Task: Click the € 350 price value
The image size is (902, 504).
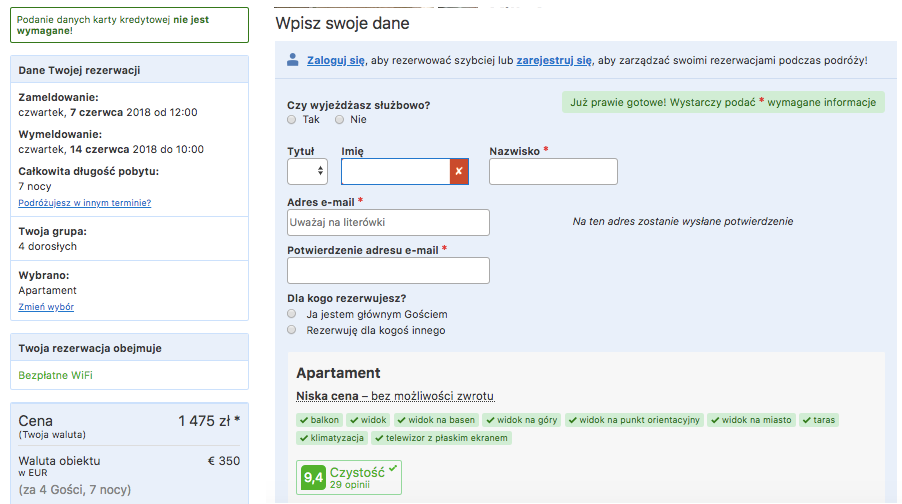Action: tap(224, 461)
